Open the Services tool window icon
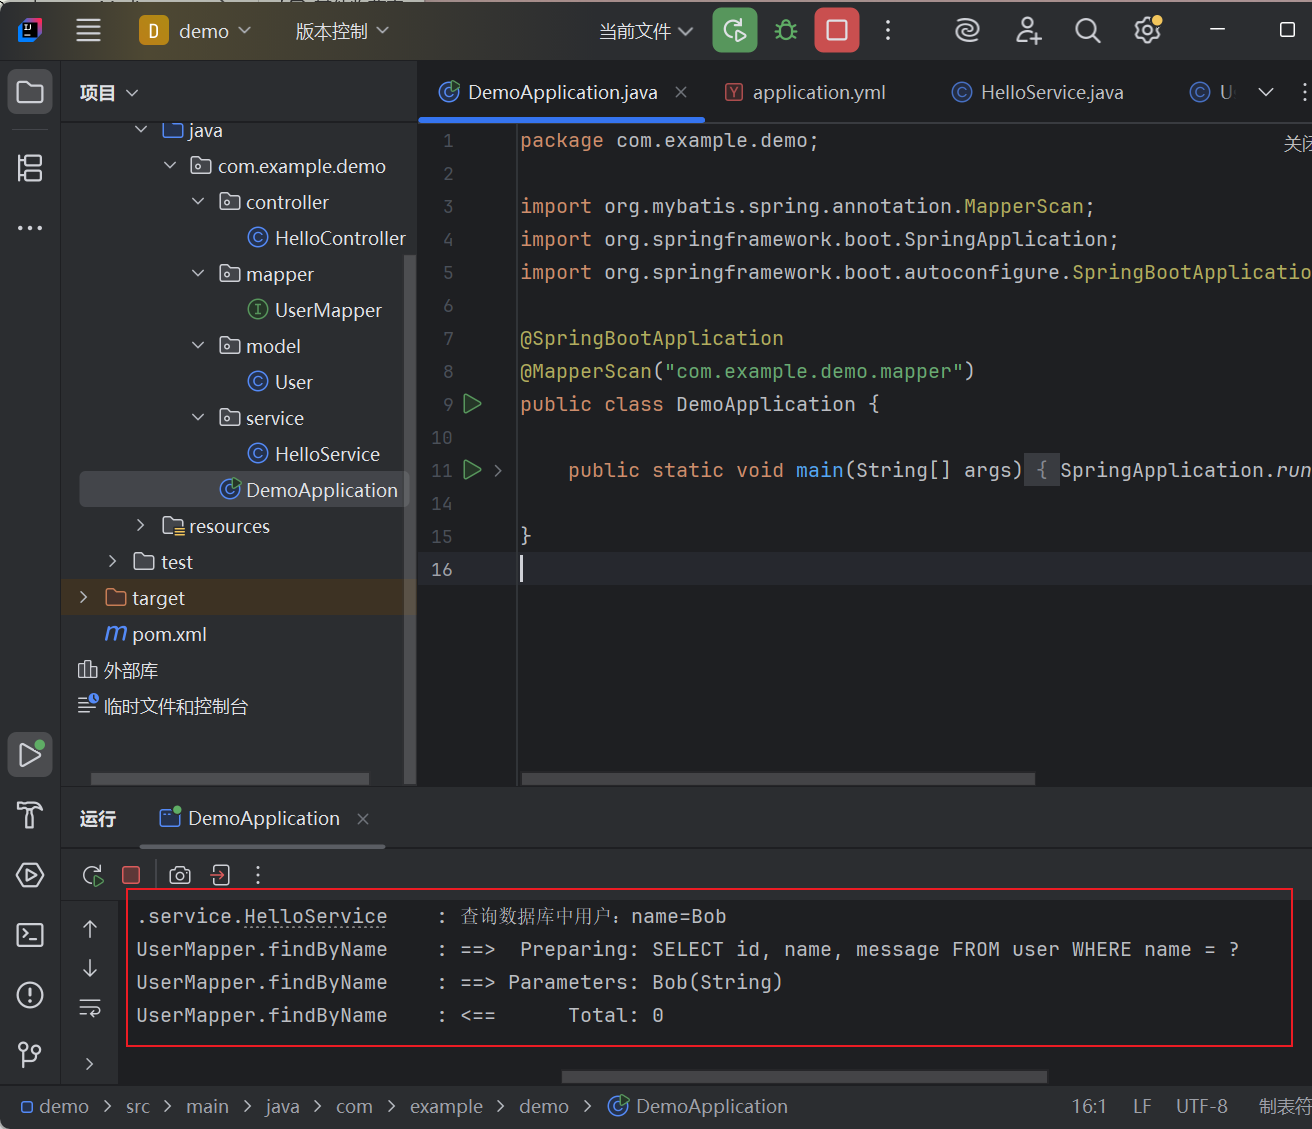This screenshot has height=1129, width=1312. pyautogui.click(x=30, y=875)
